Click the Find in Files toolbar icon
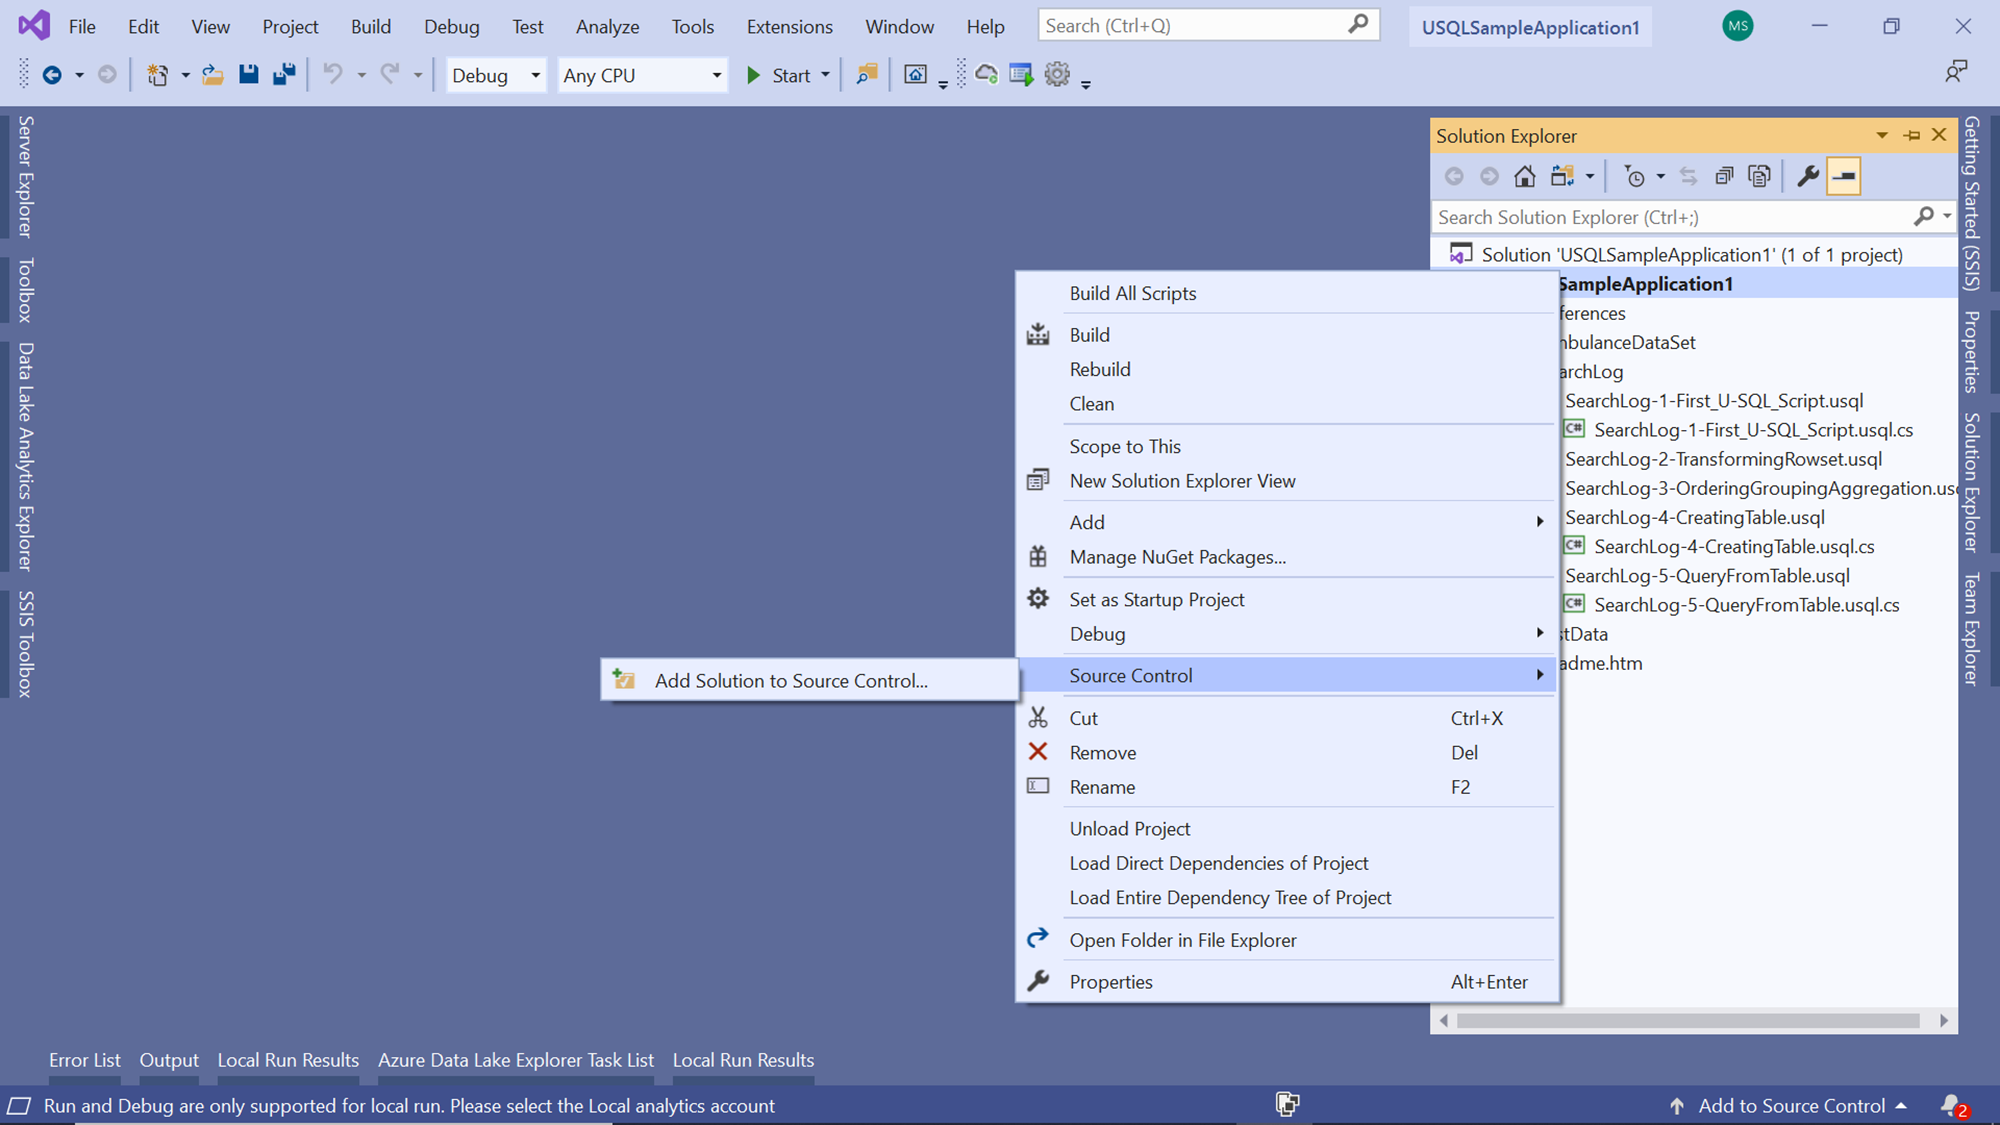This screenshot has width=2000, height=1125. [x=866, y=75]
